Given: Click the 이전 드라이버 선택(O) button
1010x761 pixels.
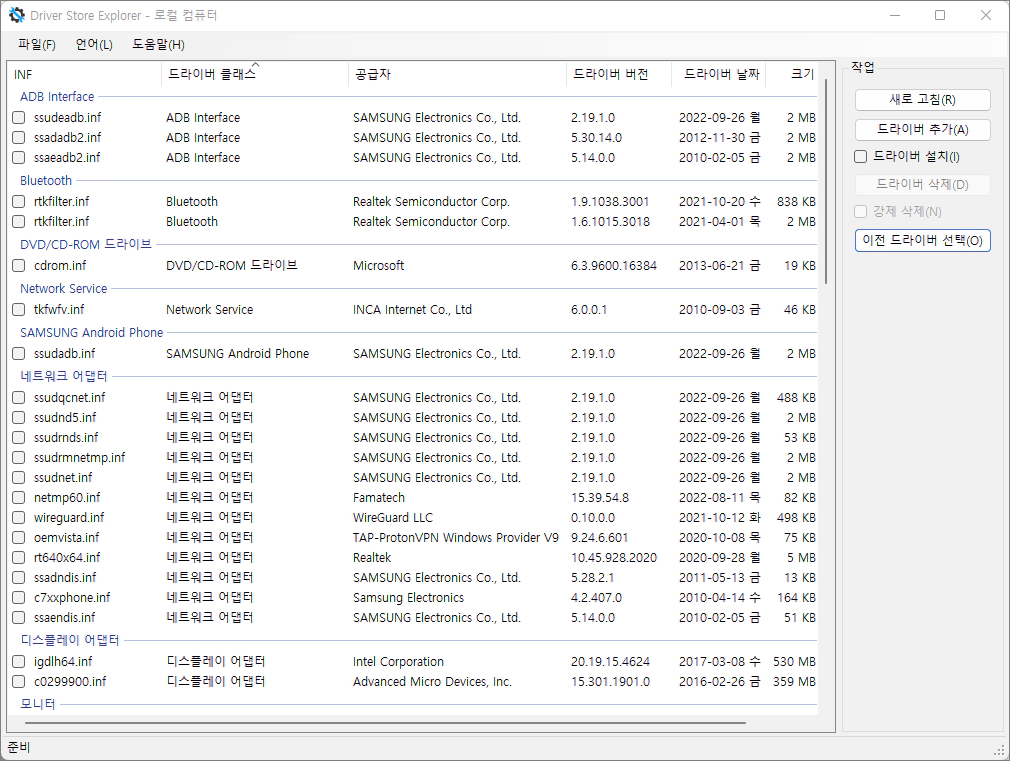Looking at the screenshot, I should coord(922,240).
